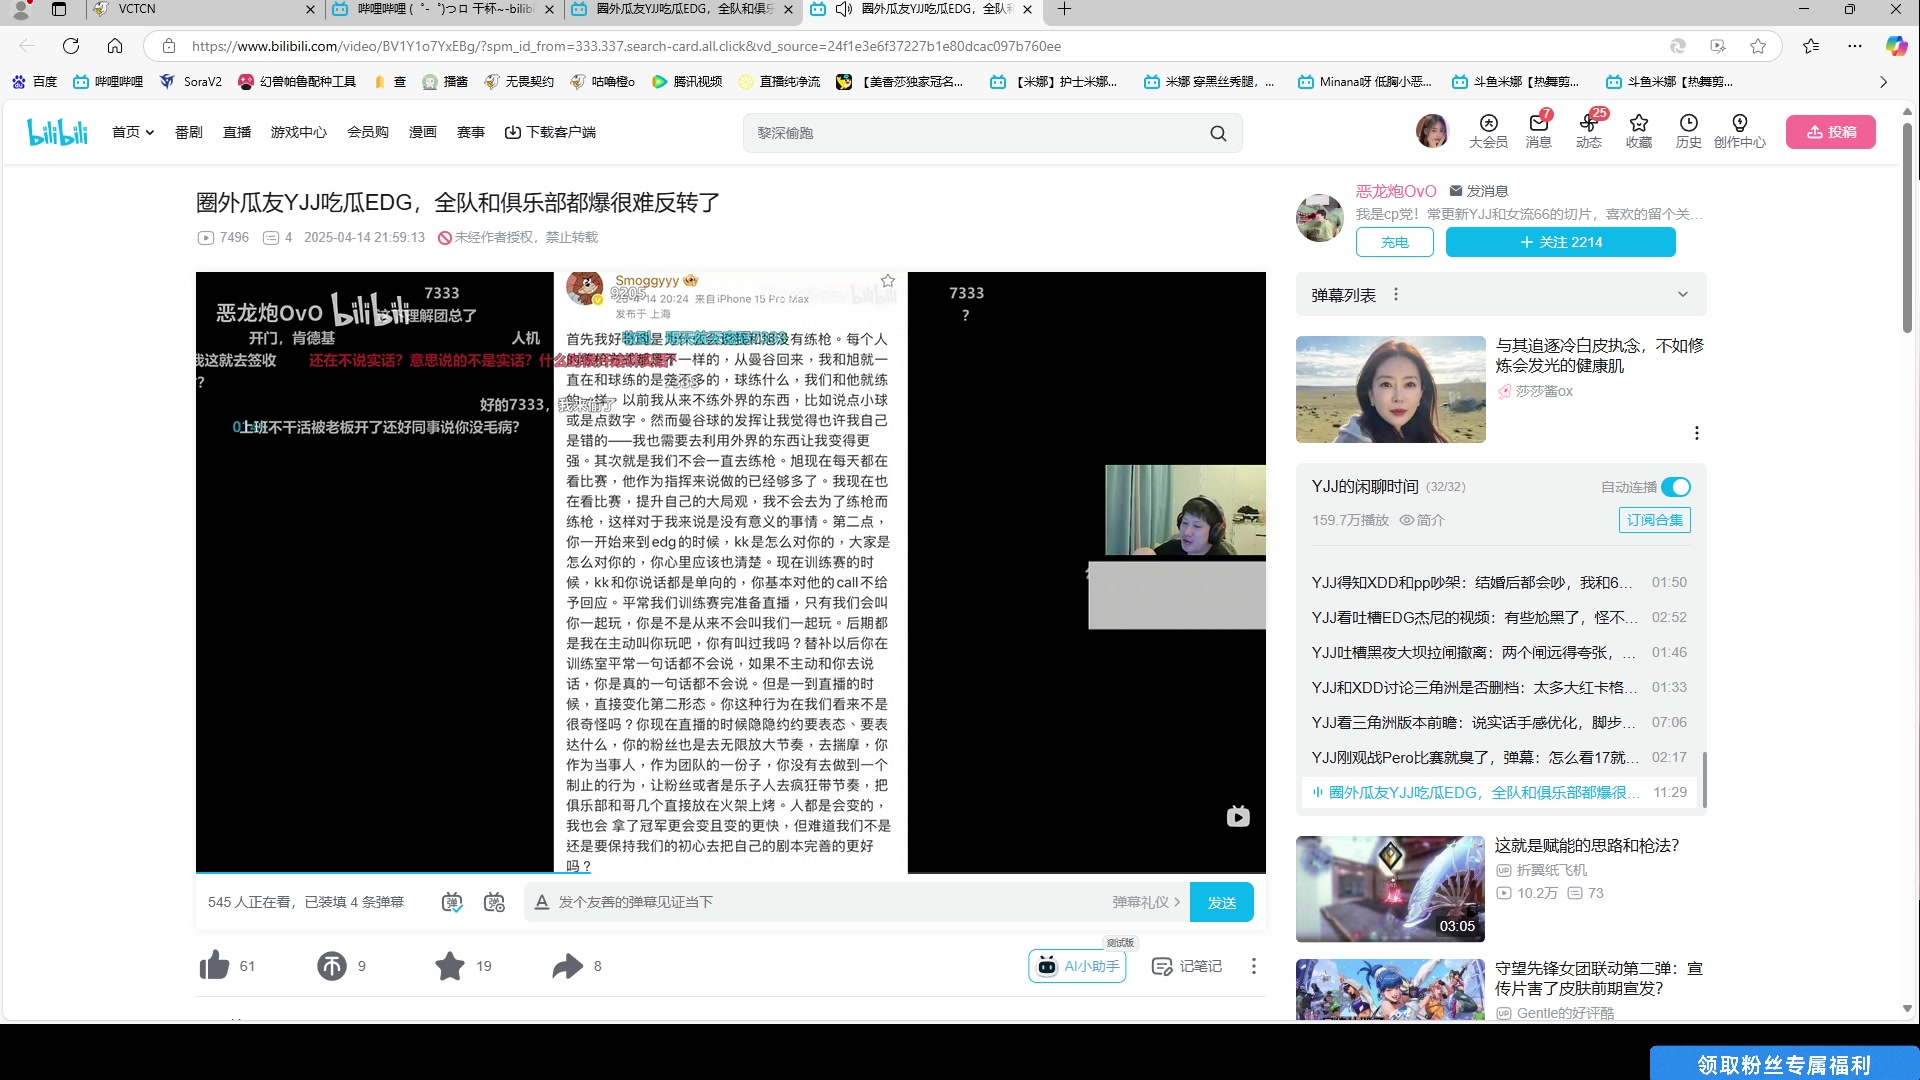The image size is (1920, 1080).
Task: Open more options on 莎莎酱ox video card
Action: [1696, 433]
